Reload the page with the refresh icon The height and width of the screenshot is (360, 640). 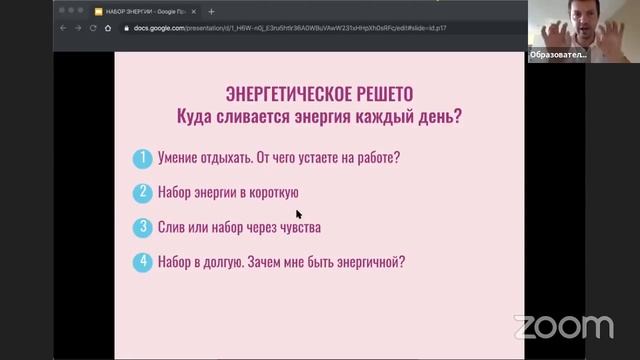(93, 28)
